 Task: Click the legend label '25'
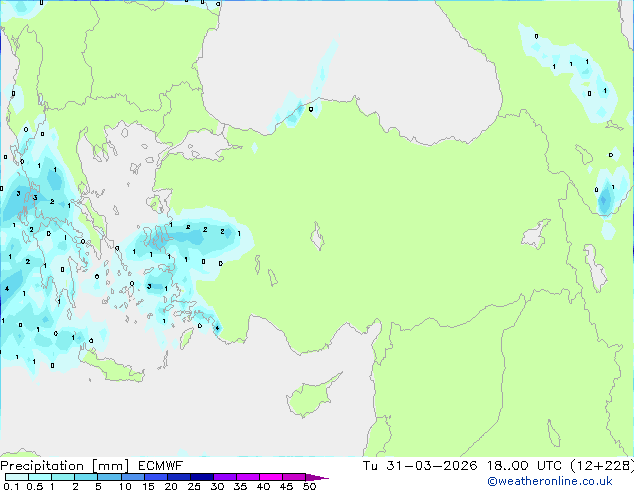[194, 486]
